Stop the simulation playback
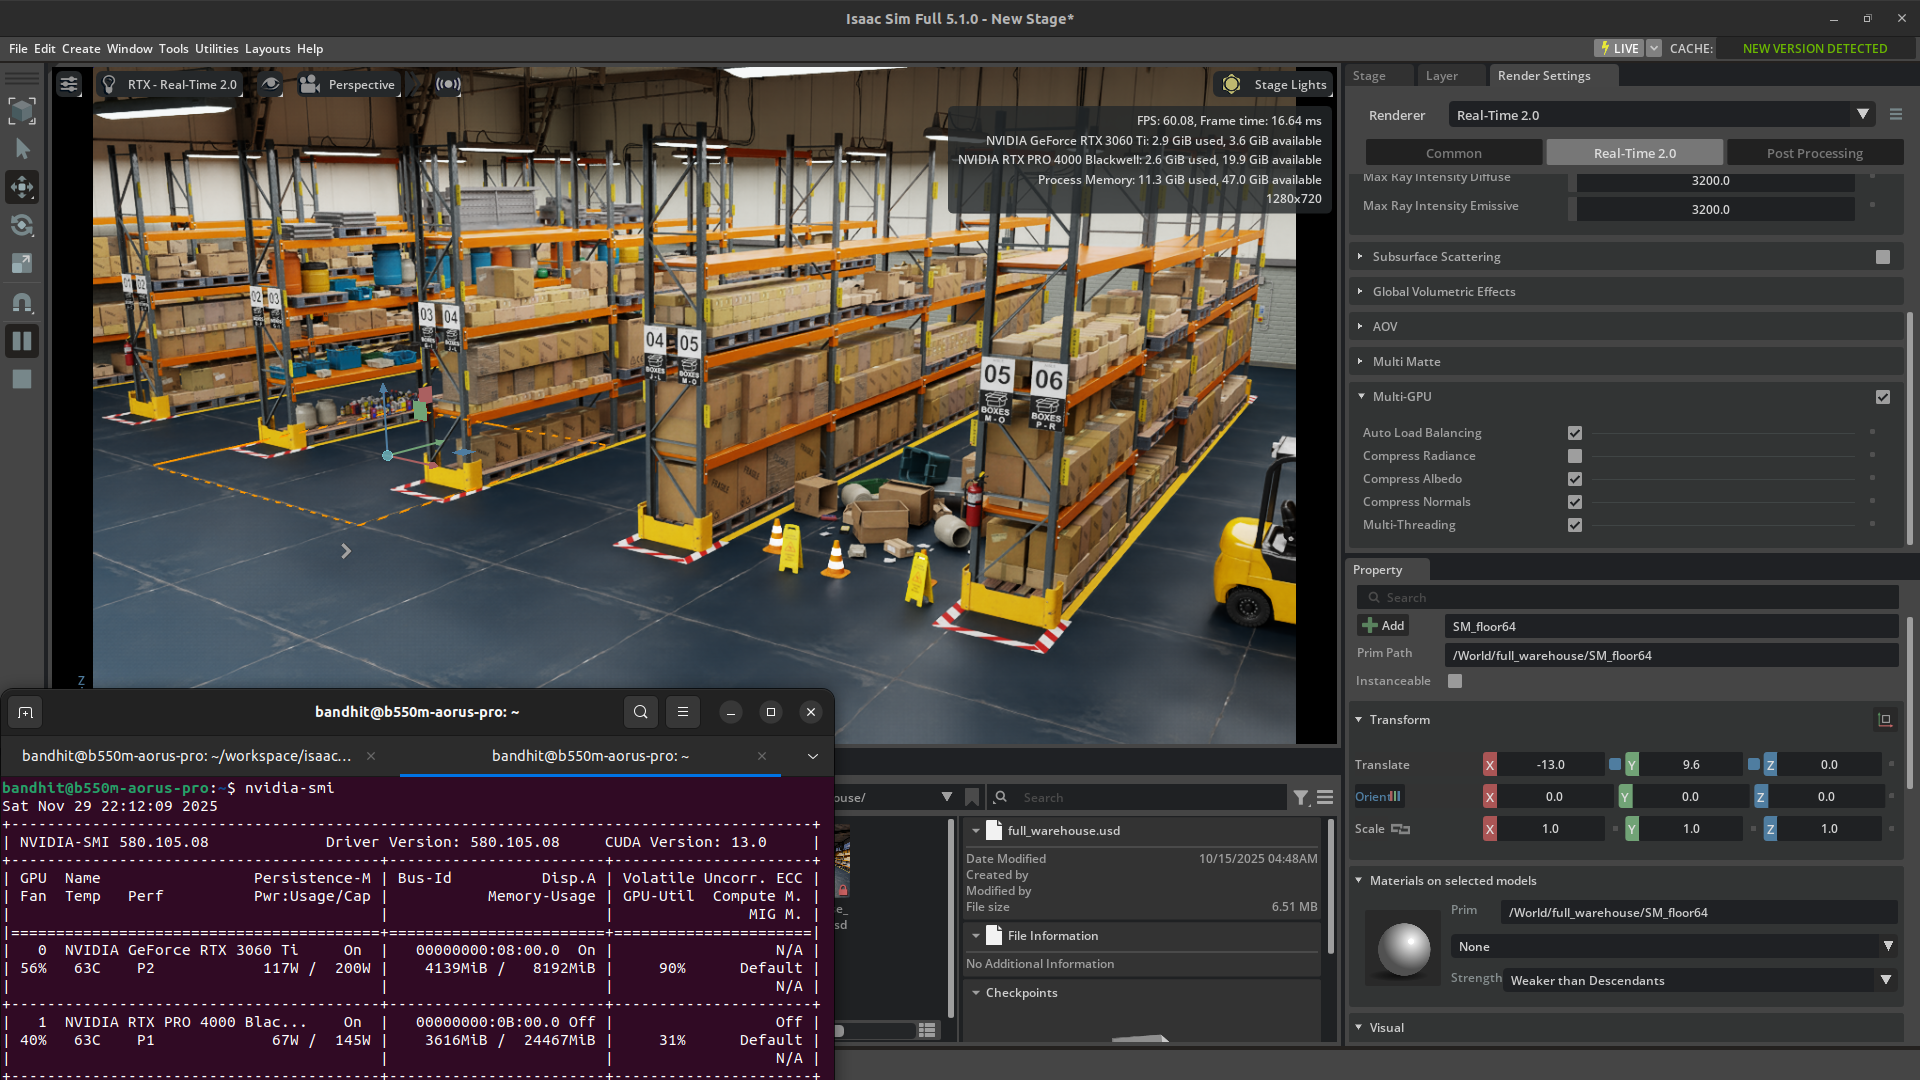The image size is (1920, 1080). 22,379
